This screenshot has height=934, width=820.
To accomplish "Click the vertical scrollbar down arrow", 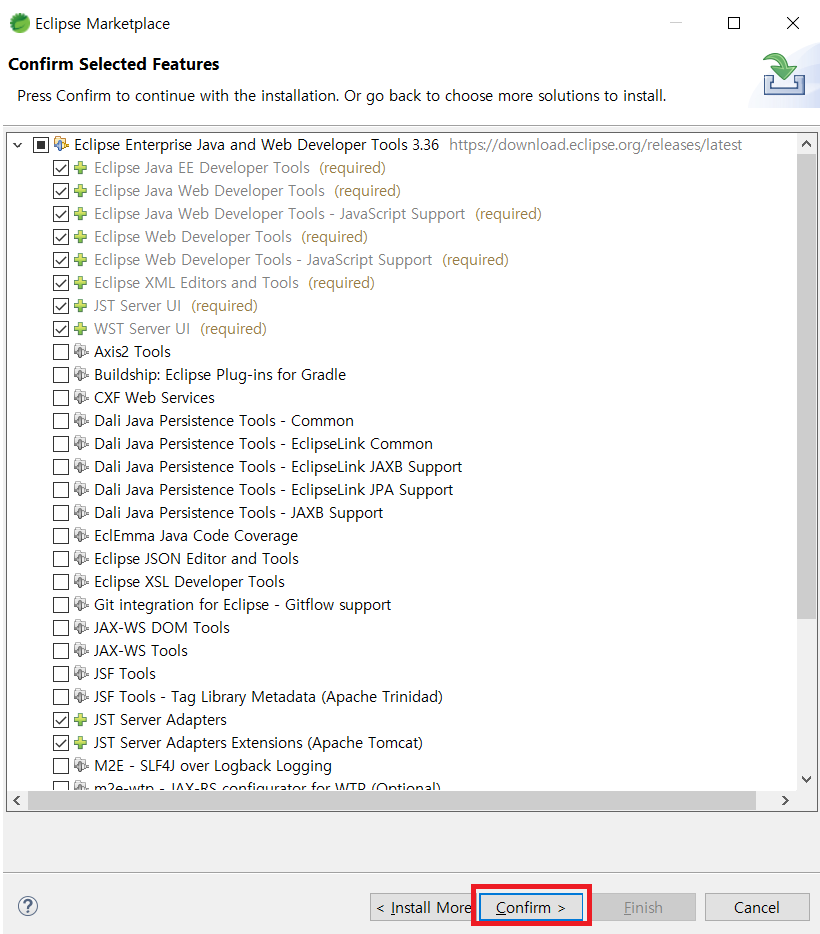I will pos(806,779).
